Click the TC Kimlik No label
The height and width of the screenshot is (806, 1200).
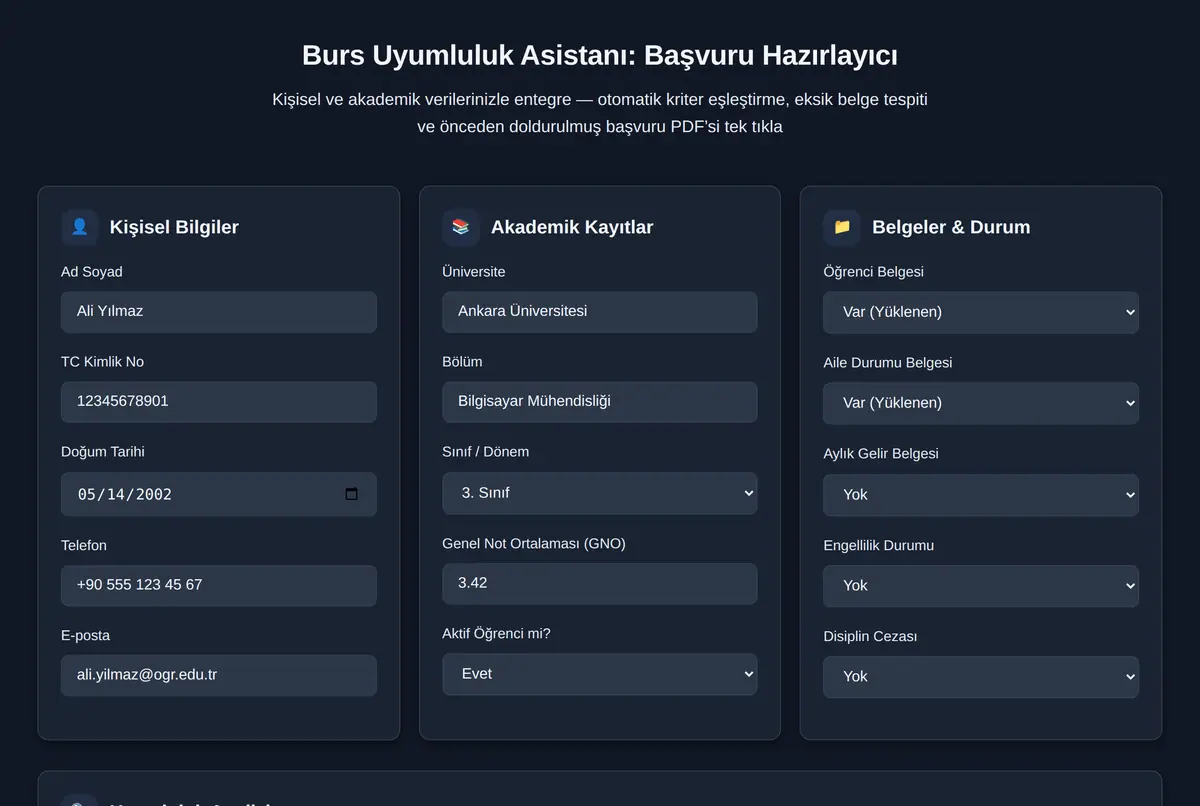tap(102, 362)
